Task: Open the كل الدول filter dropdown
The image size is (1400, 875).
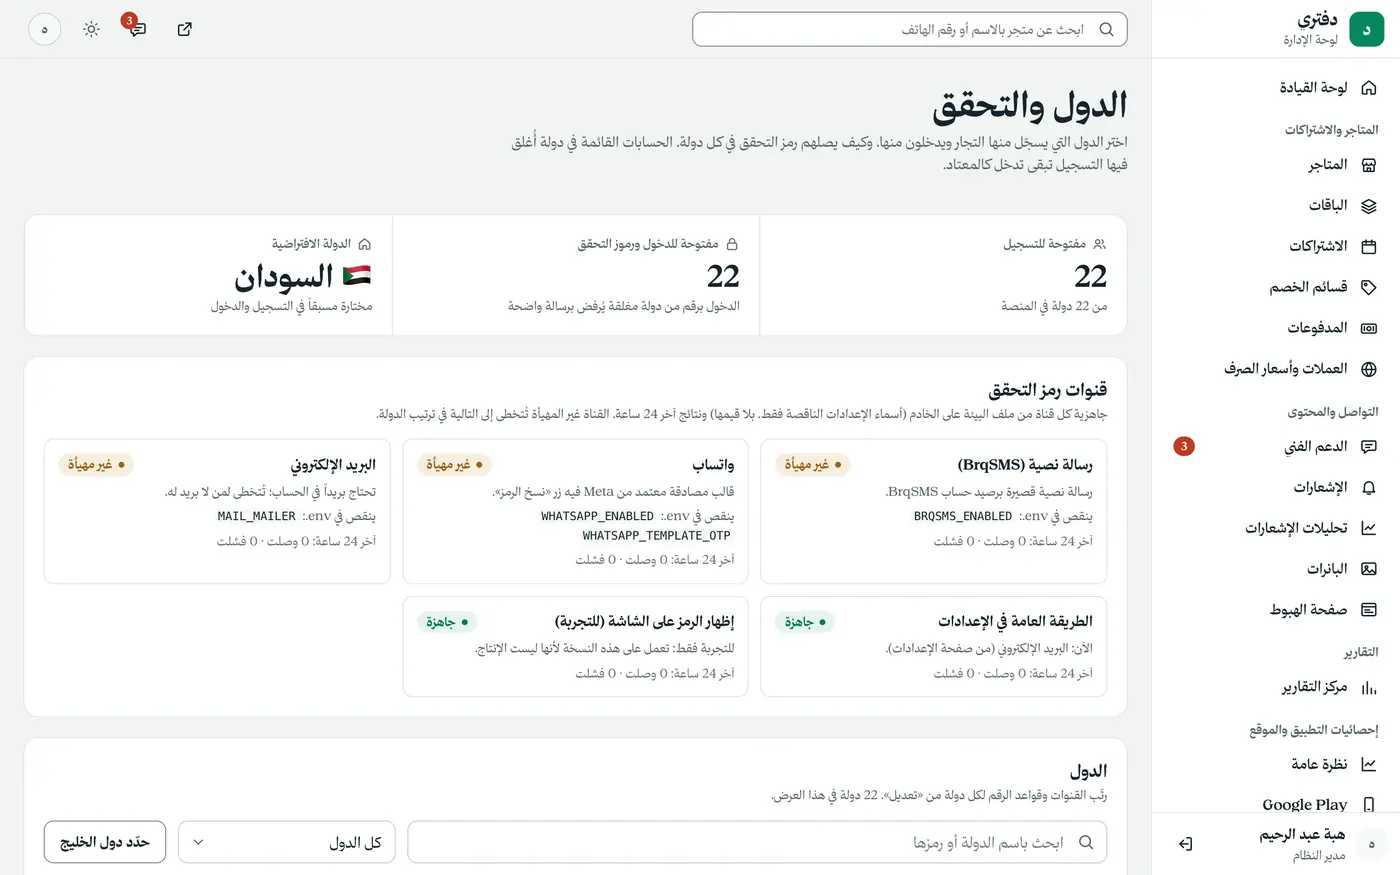Action: point(287,842)
